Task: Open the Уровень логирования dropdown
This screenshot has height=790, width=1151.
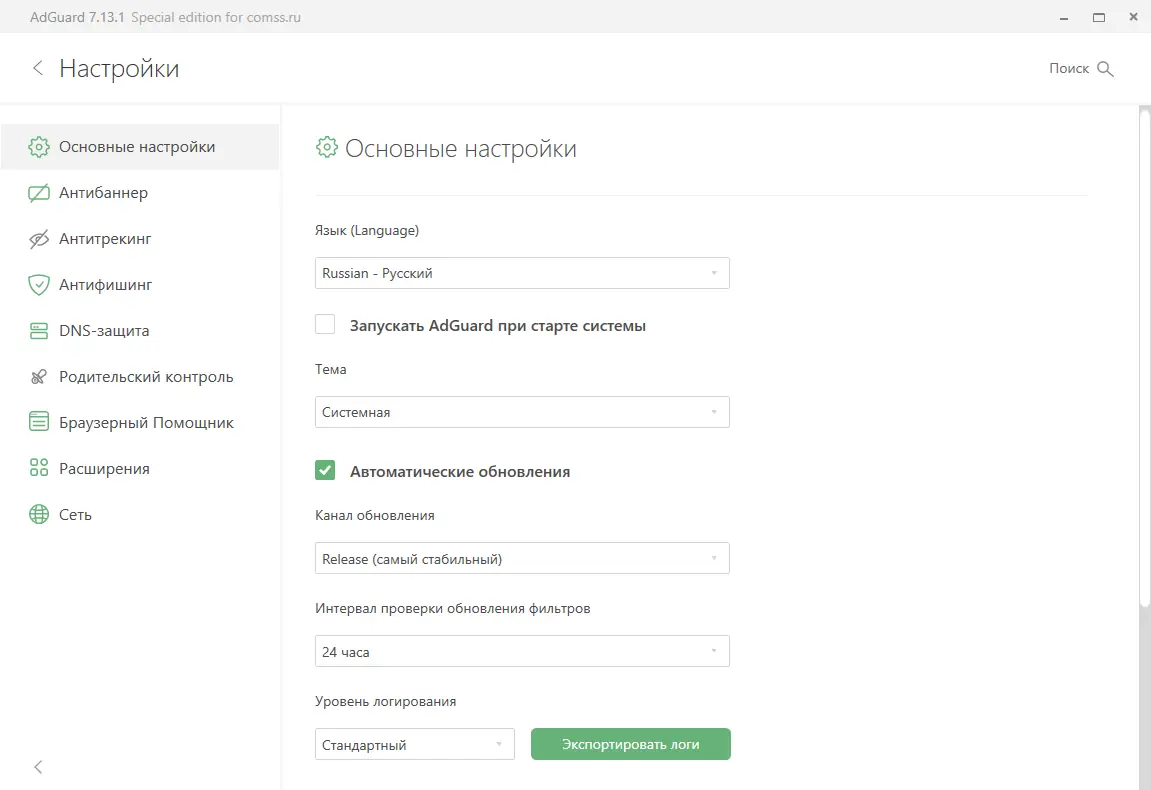Action: (x=414, y=744)
